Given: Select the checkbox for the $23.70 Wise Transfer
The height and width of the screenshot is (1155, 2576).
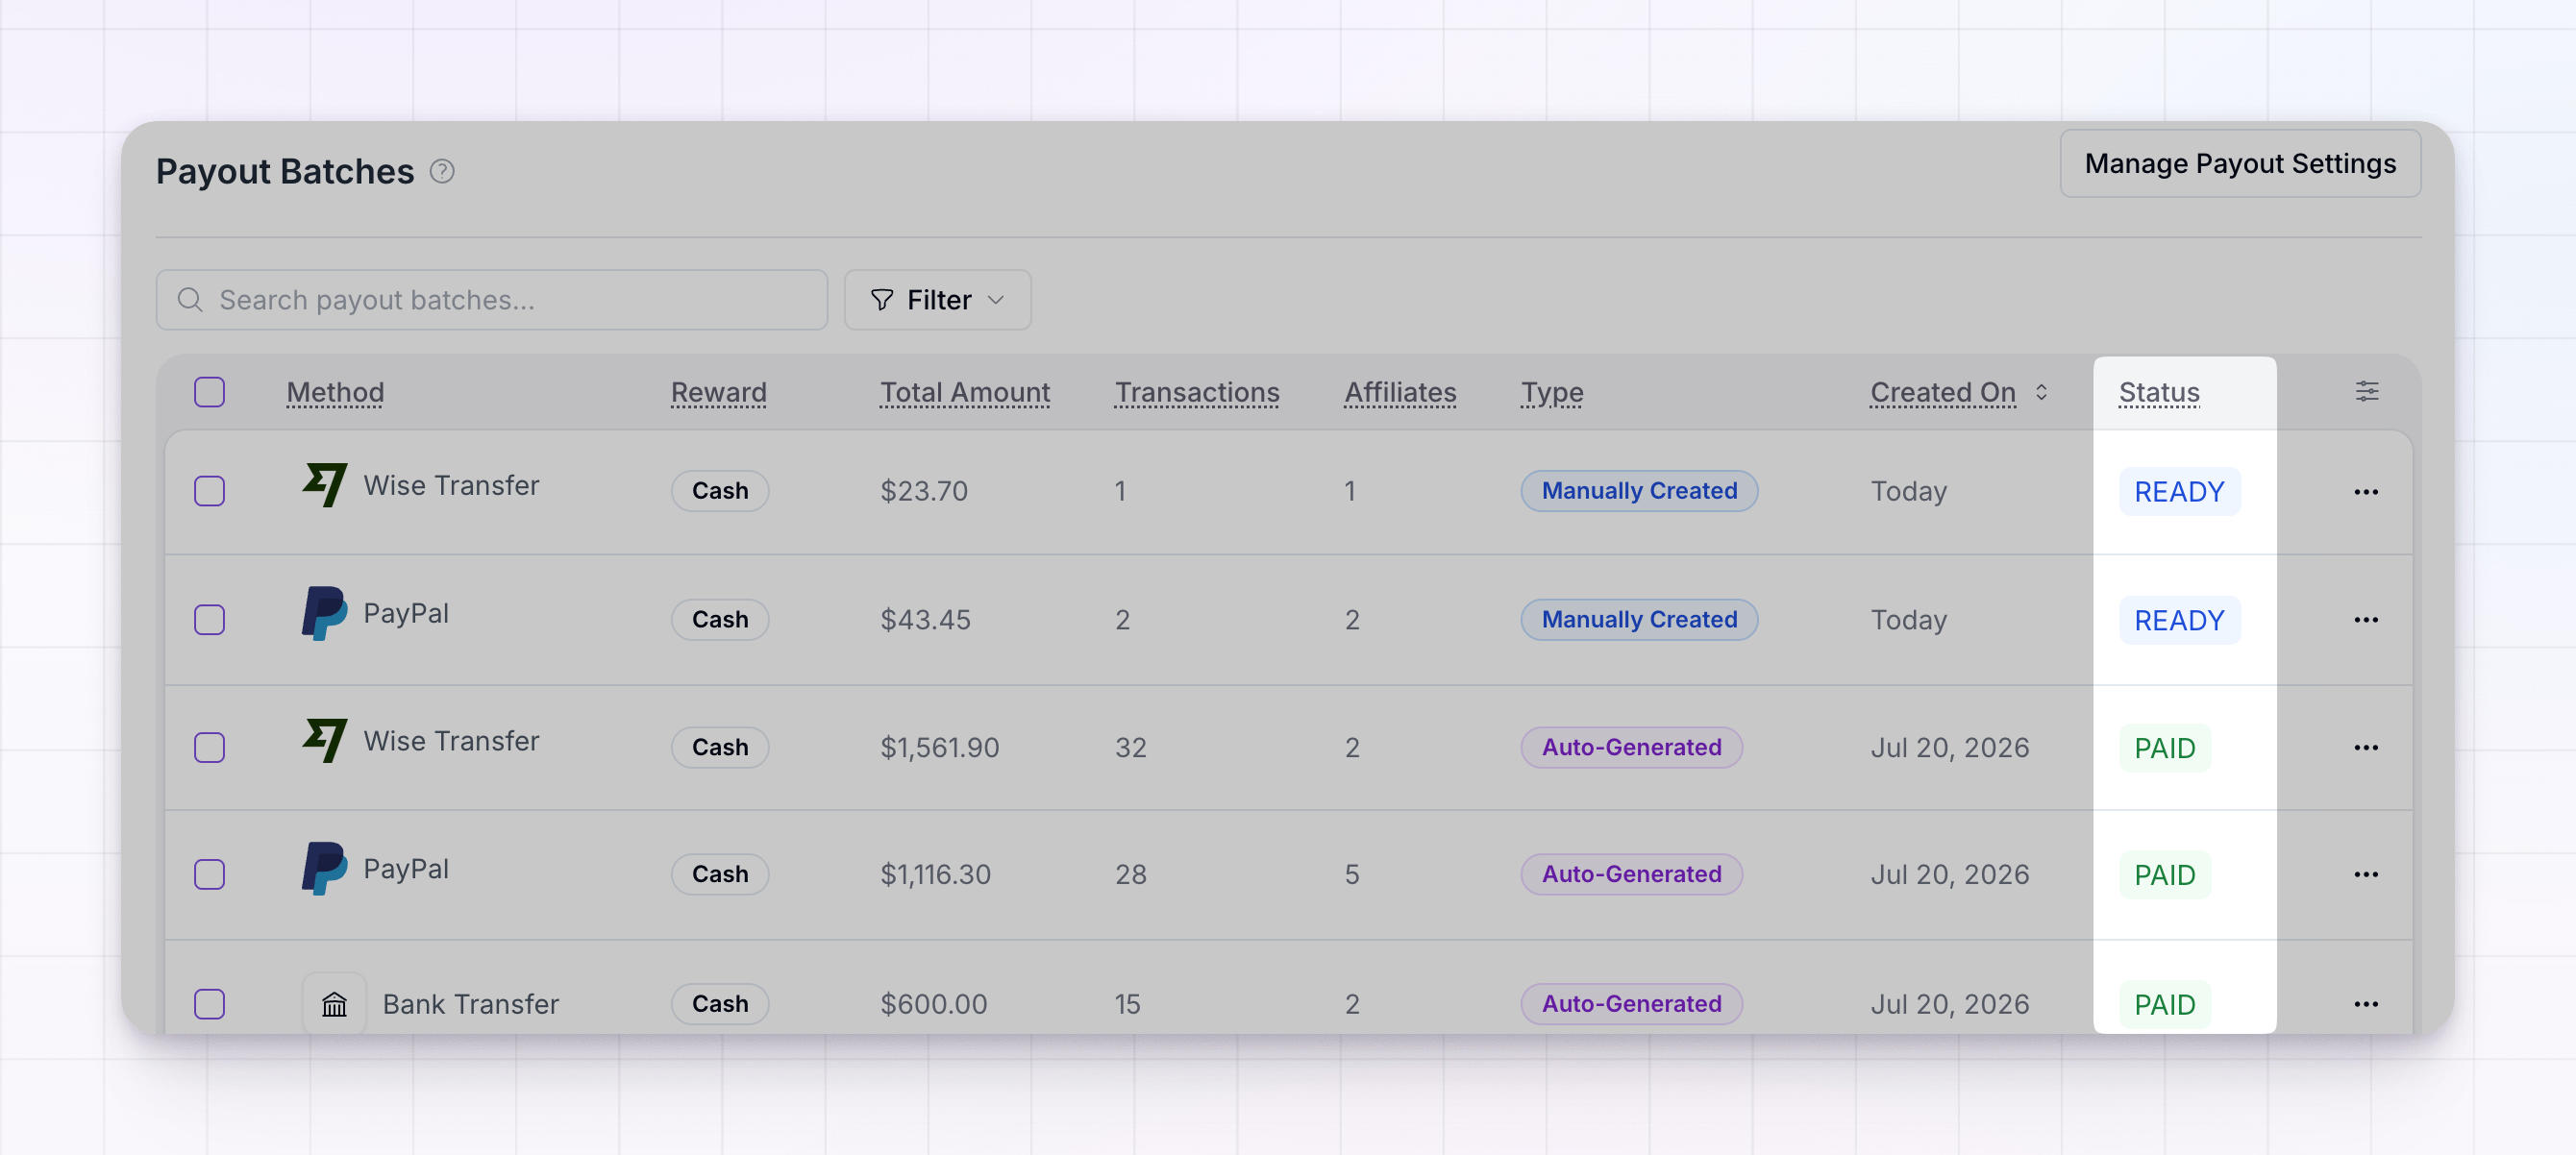Looking at the screenshot, I should 209,491.
